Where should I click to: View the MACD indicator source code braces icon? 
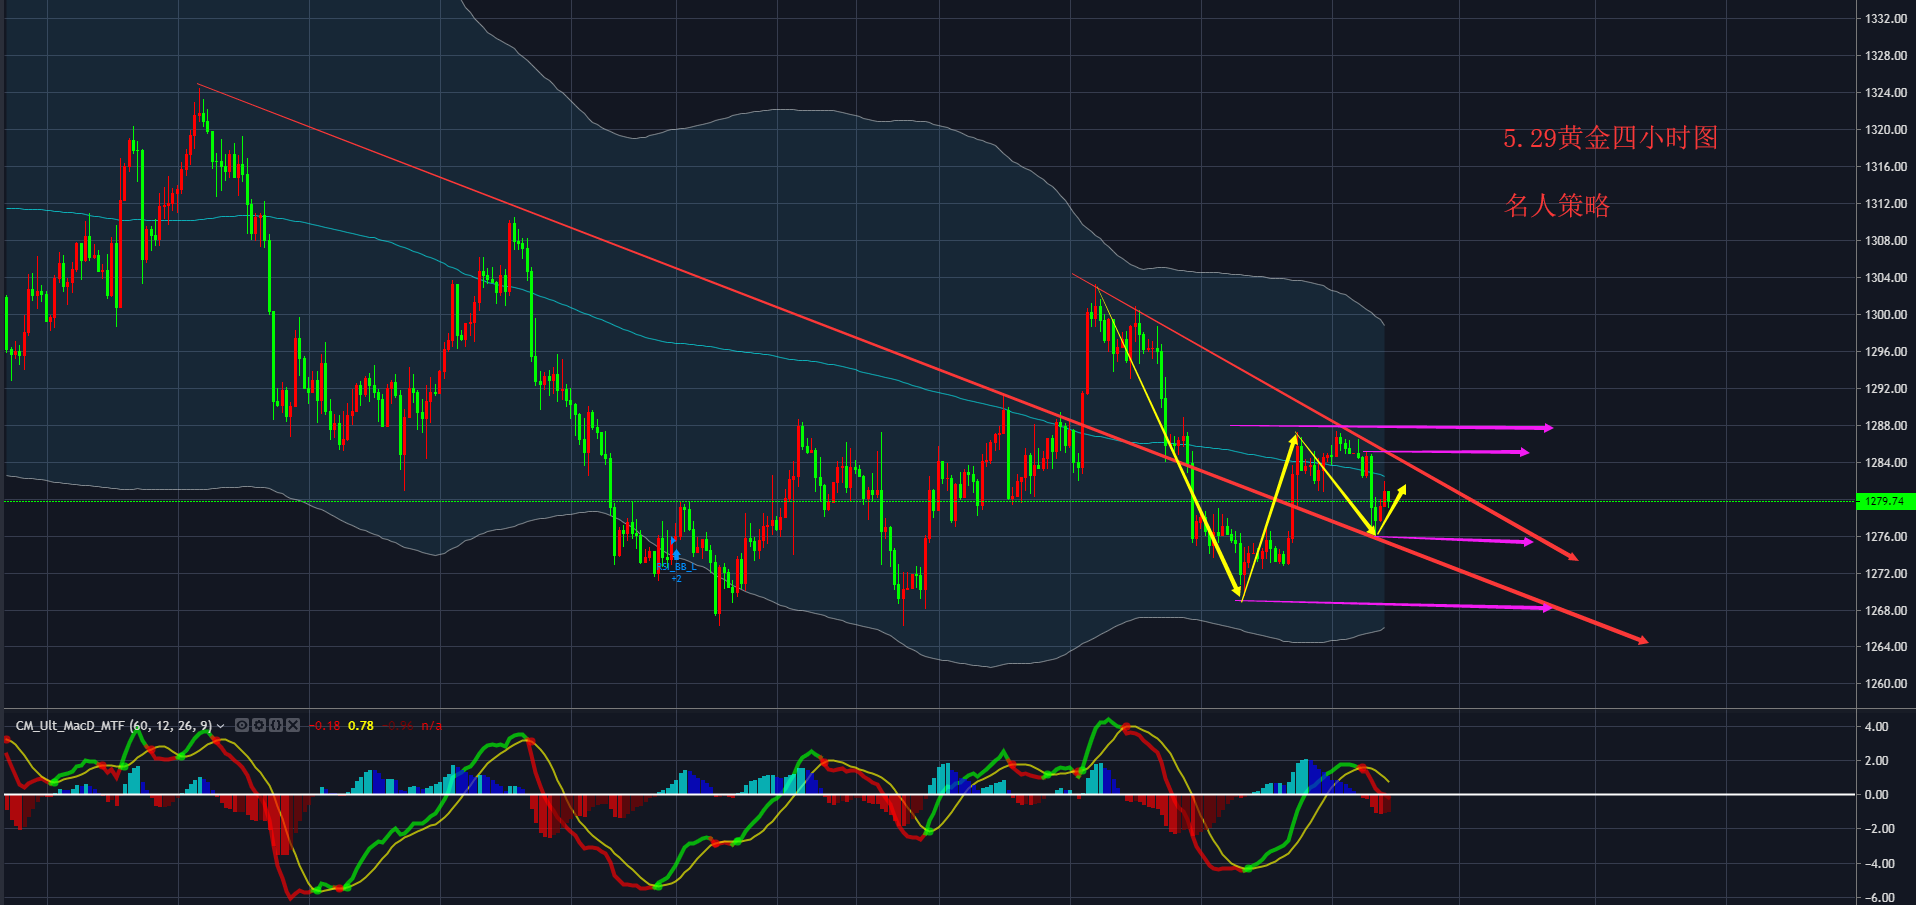[x=275, y=725]
